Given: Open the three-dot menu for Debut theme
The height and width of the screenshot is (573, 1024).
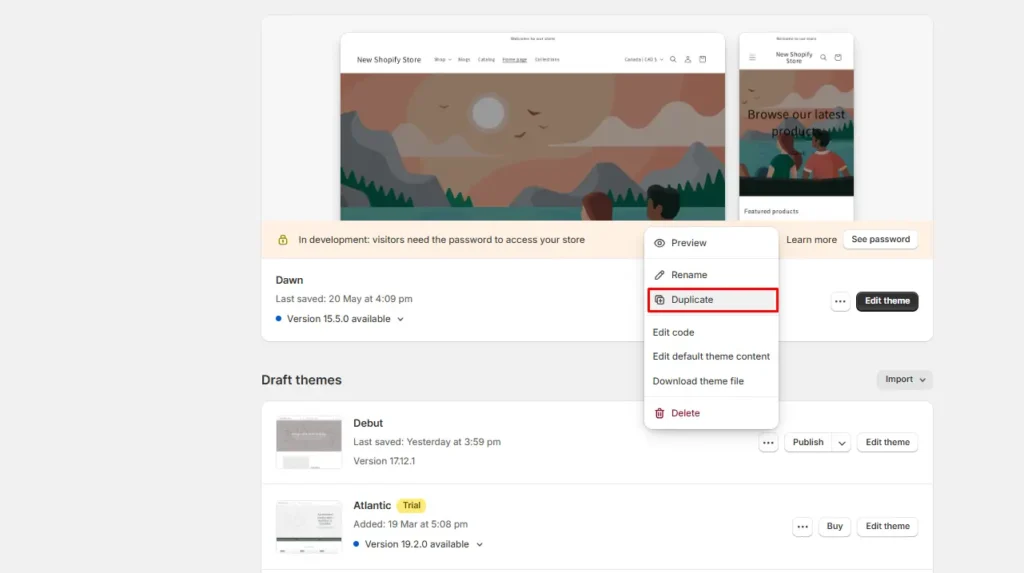Looking at the screenshot, I should coord(768,442).
